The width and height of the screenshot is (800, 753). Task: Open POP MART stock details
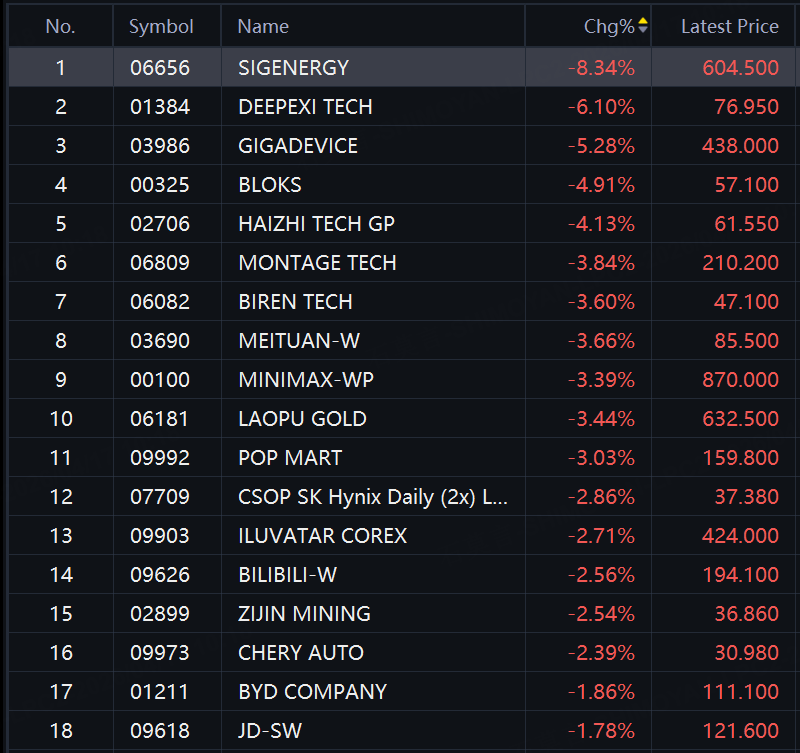point(290,458)
